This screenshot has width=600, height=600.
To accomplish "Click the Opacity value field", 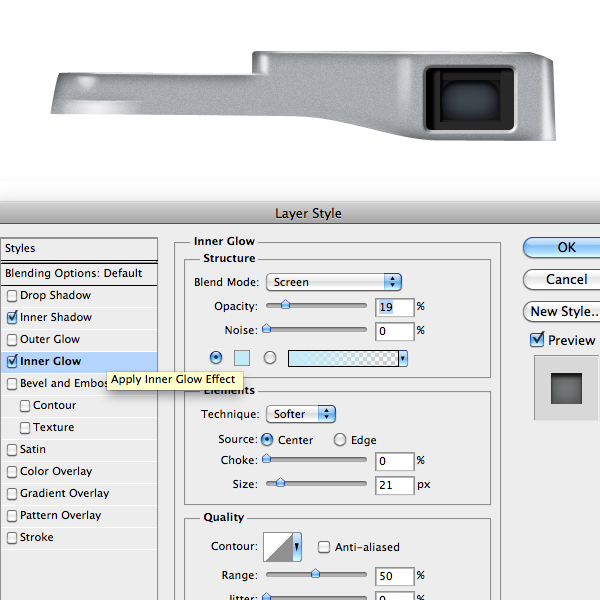I will pyautogui.click(x=395, y=307).
